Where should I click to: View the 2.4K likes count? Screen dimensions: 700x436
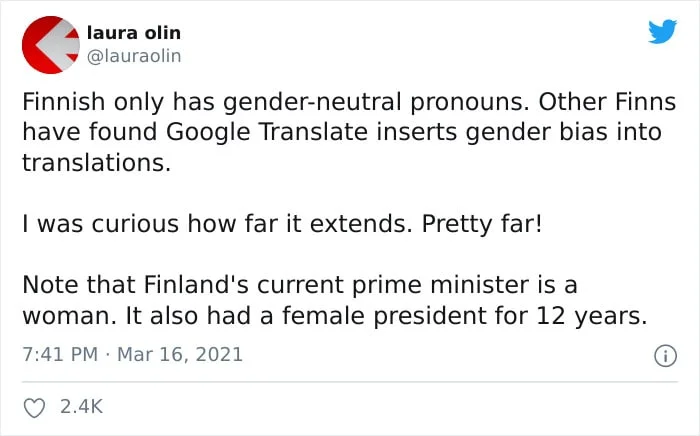81,407
